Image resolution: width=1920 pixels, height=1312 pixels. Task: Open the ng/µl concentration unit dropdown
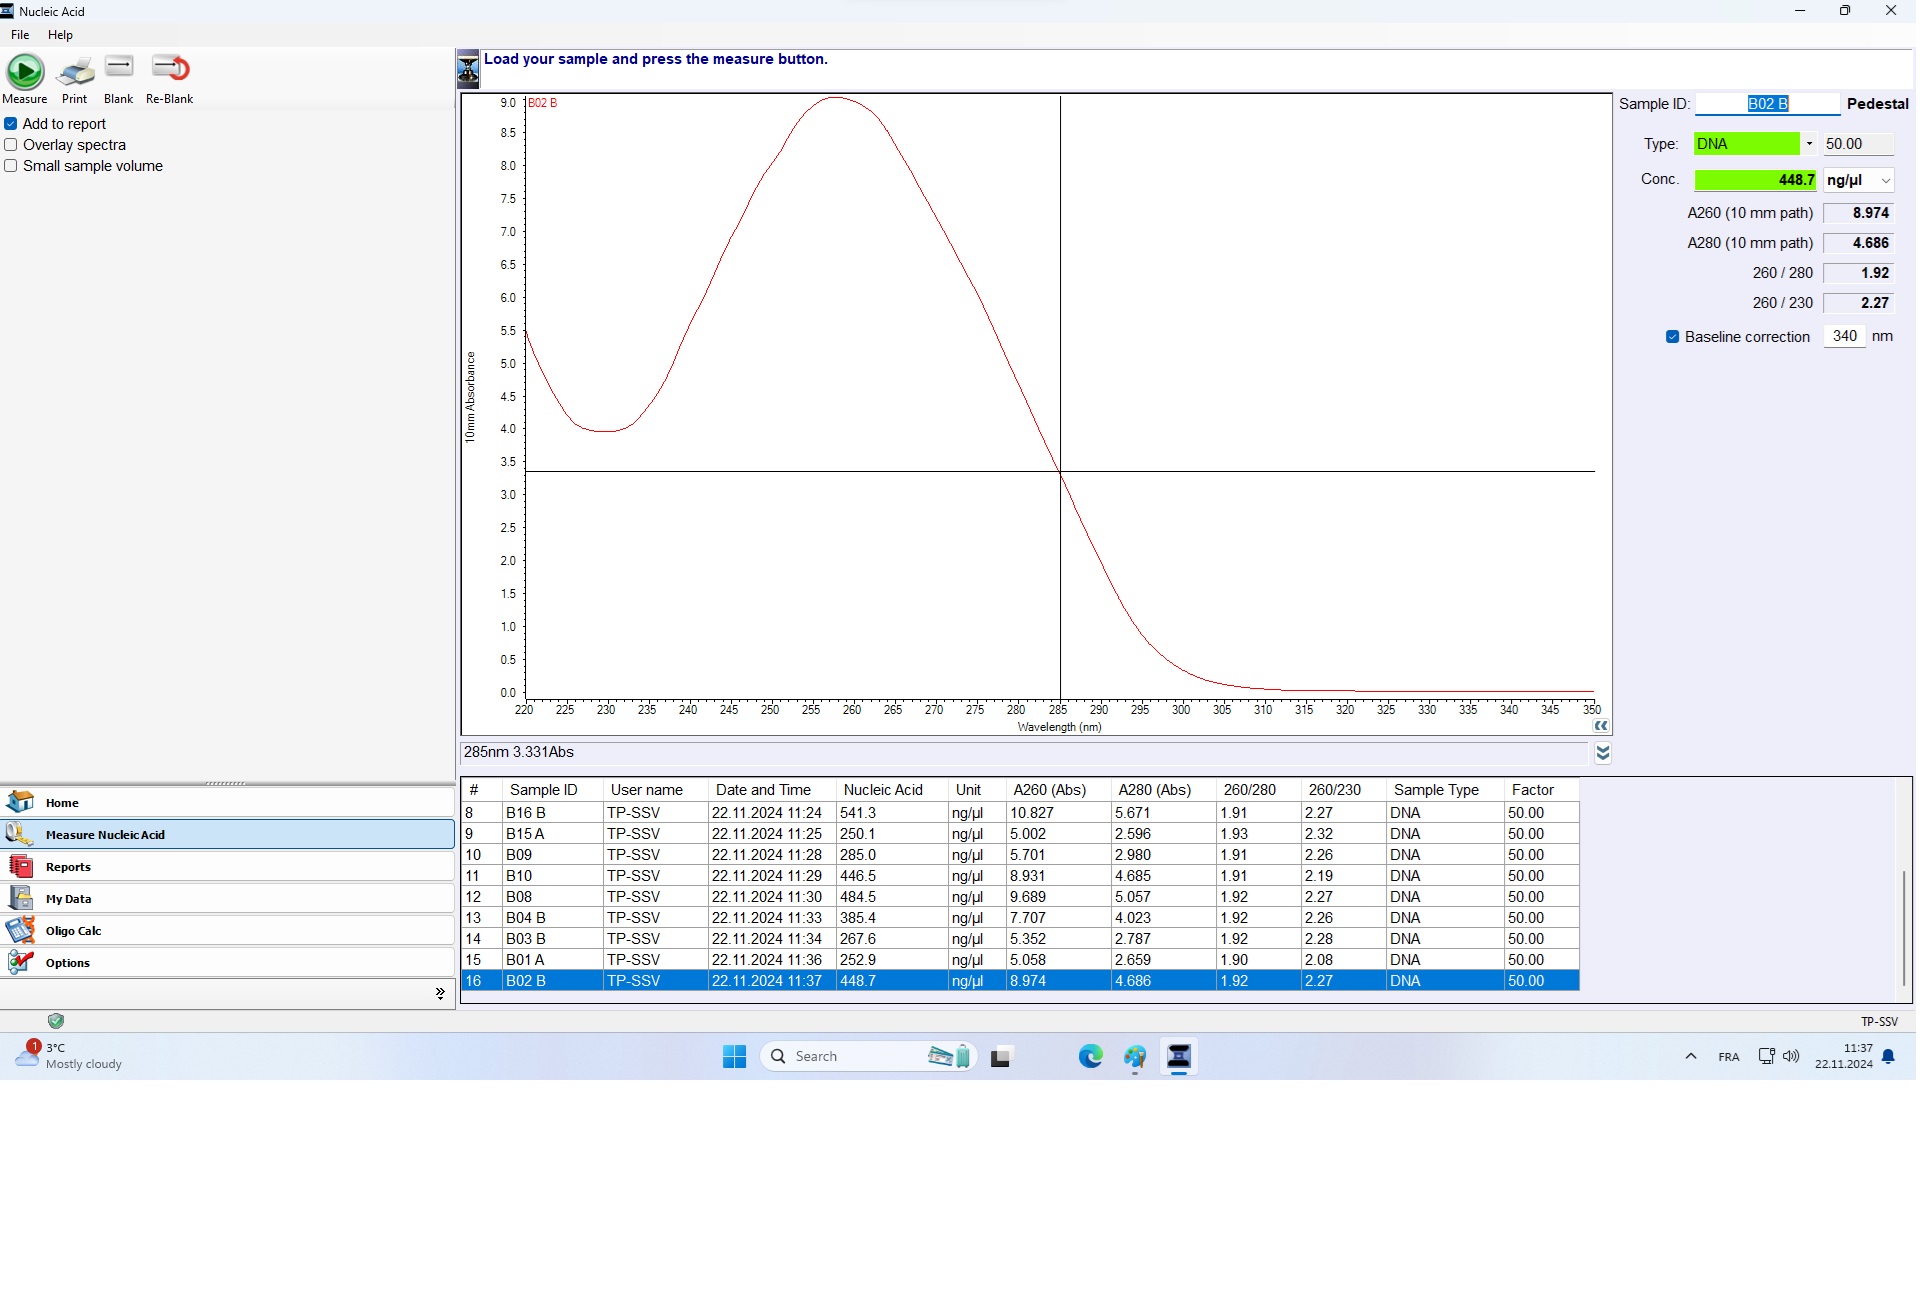coord(1885,181)
